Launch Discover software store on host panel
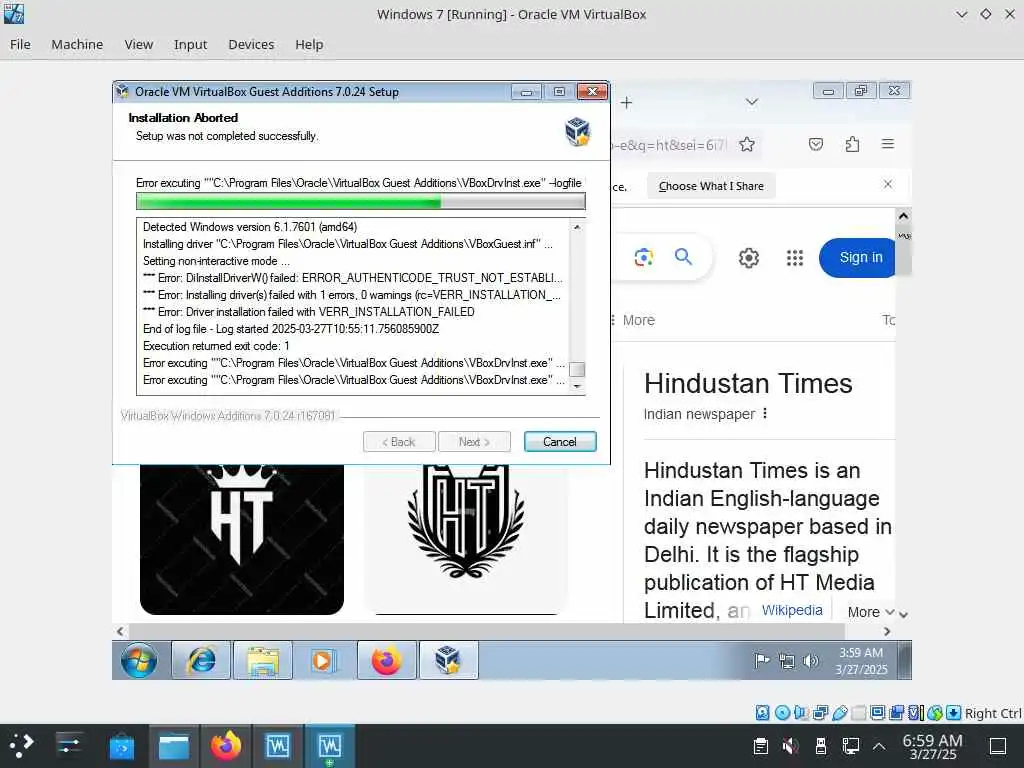This screenshot has height=768, width=1024. pos(121,745)
